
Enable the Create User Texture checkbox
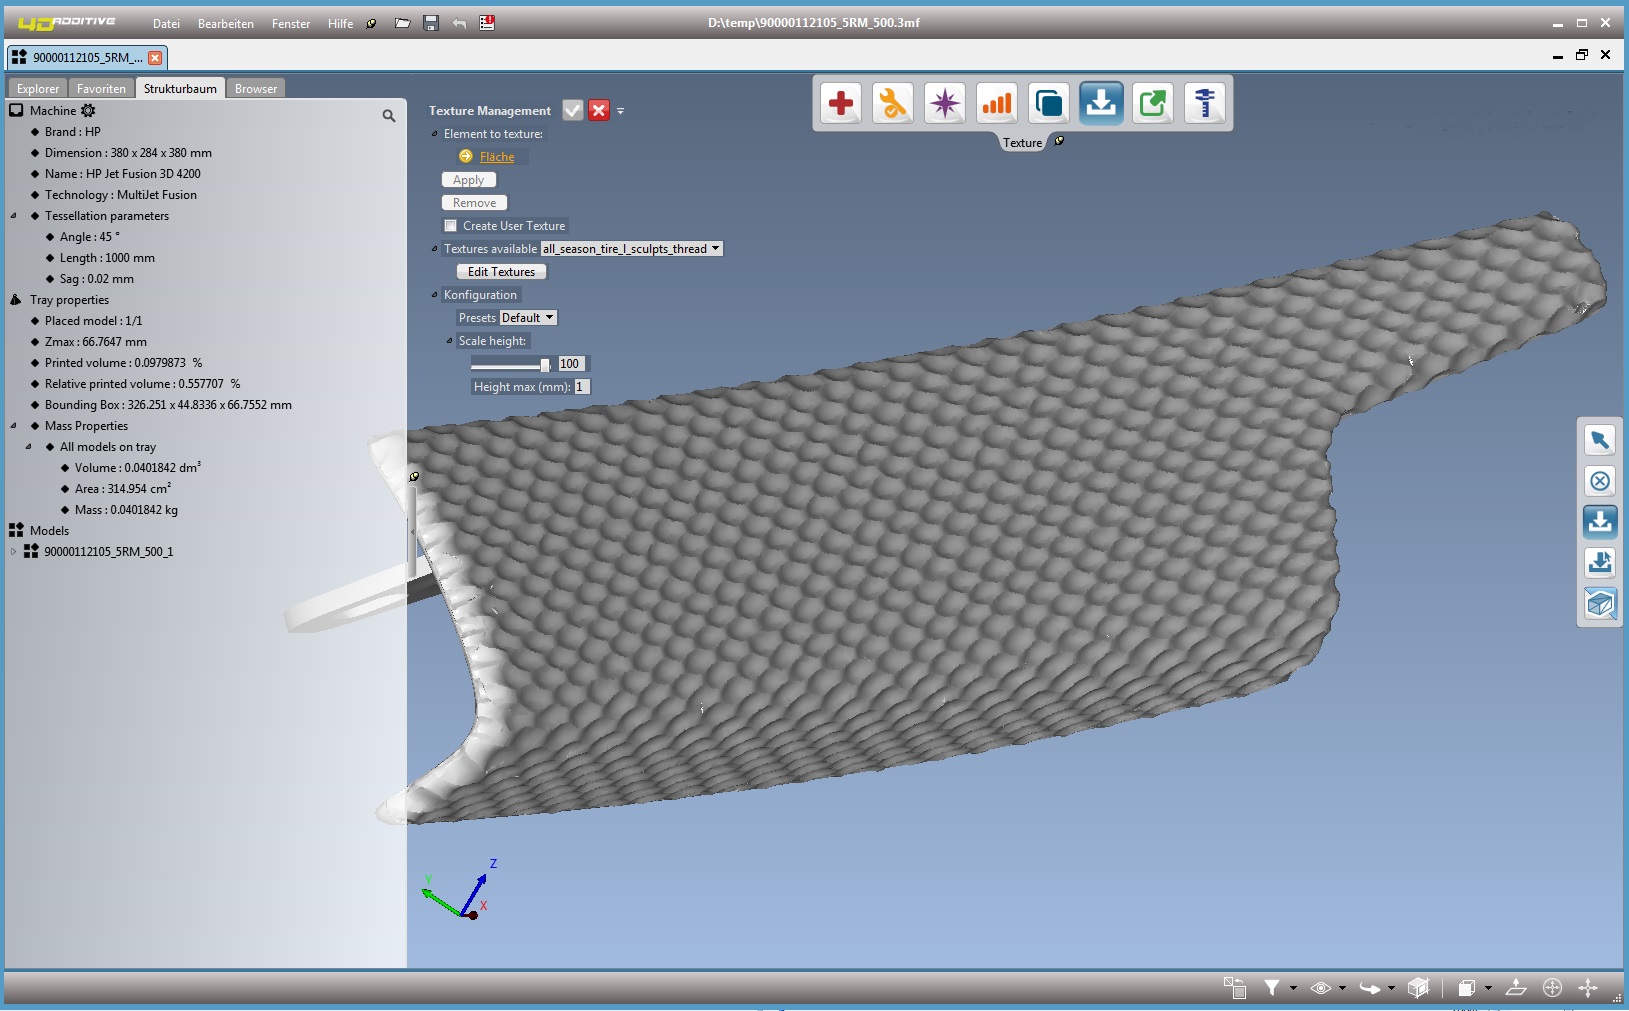coord(452,225)
